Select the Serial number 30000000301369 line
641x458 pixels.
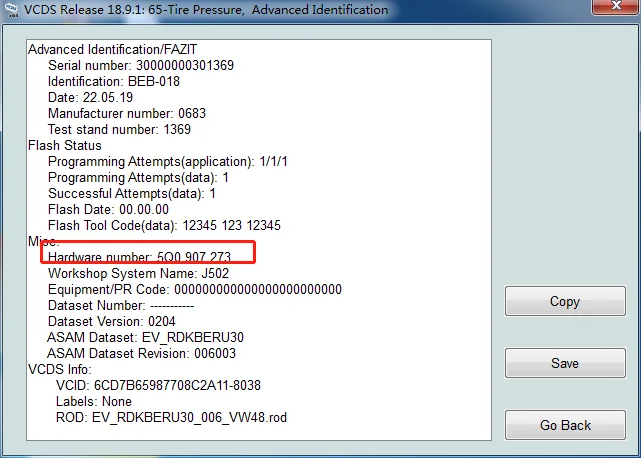(x=141, y=65)
